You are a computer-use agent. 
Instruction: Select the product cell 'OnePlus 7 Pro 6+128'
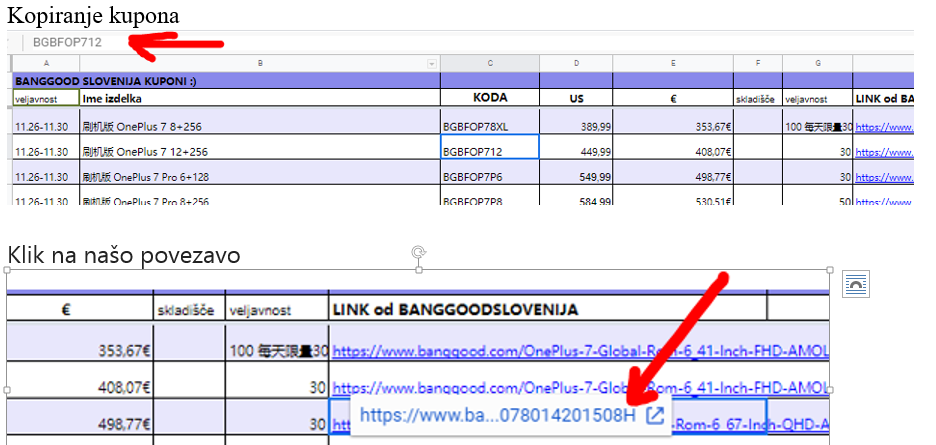tap(260, 174)
